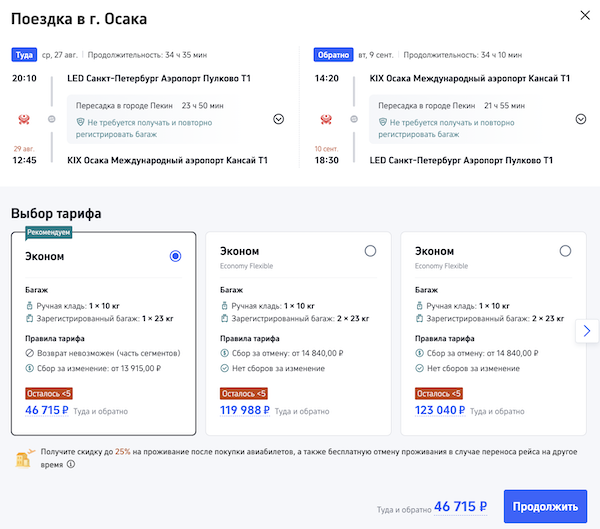
Task: Select the 119 988 ₽ Economy Flexible radio
Action: pyautogui.click(x=371, y=251)
